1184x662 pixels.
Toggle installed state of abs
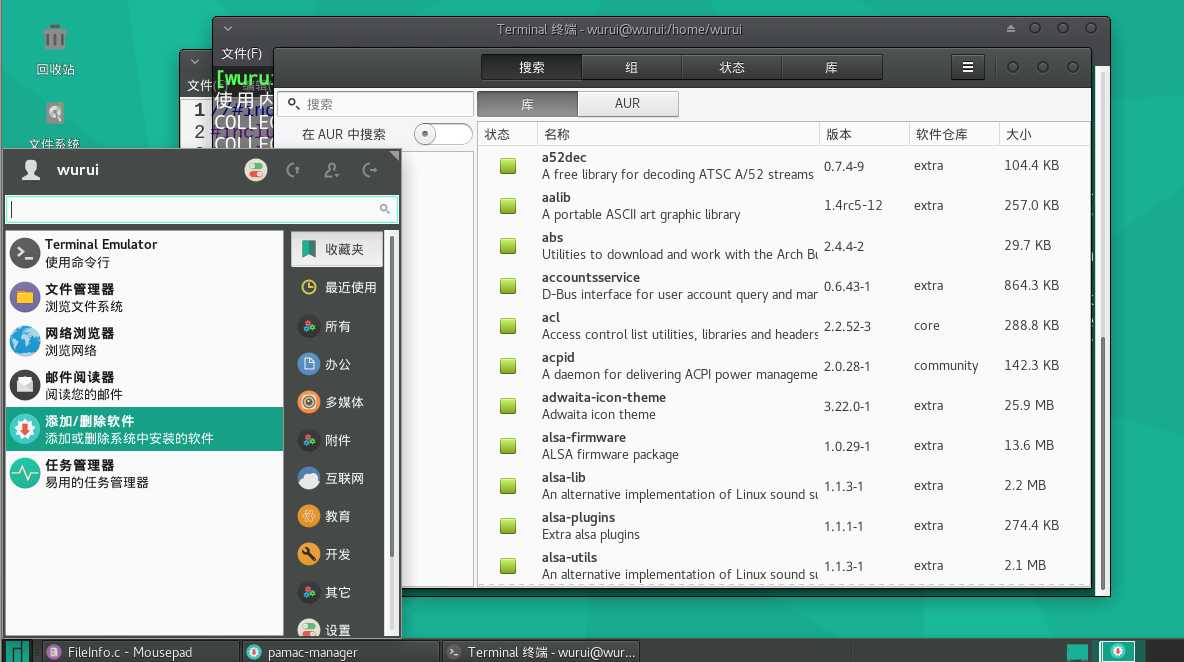pos(508,246)
